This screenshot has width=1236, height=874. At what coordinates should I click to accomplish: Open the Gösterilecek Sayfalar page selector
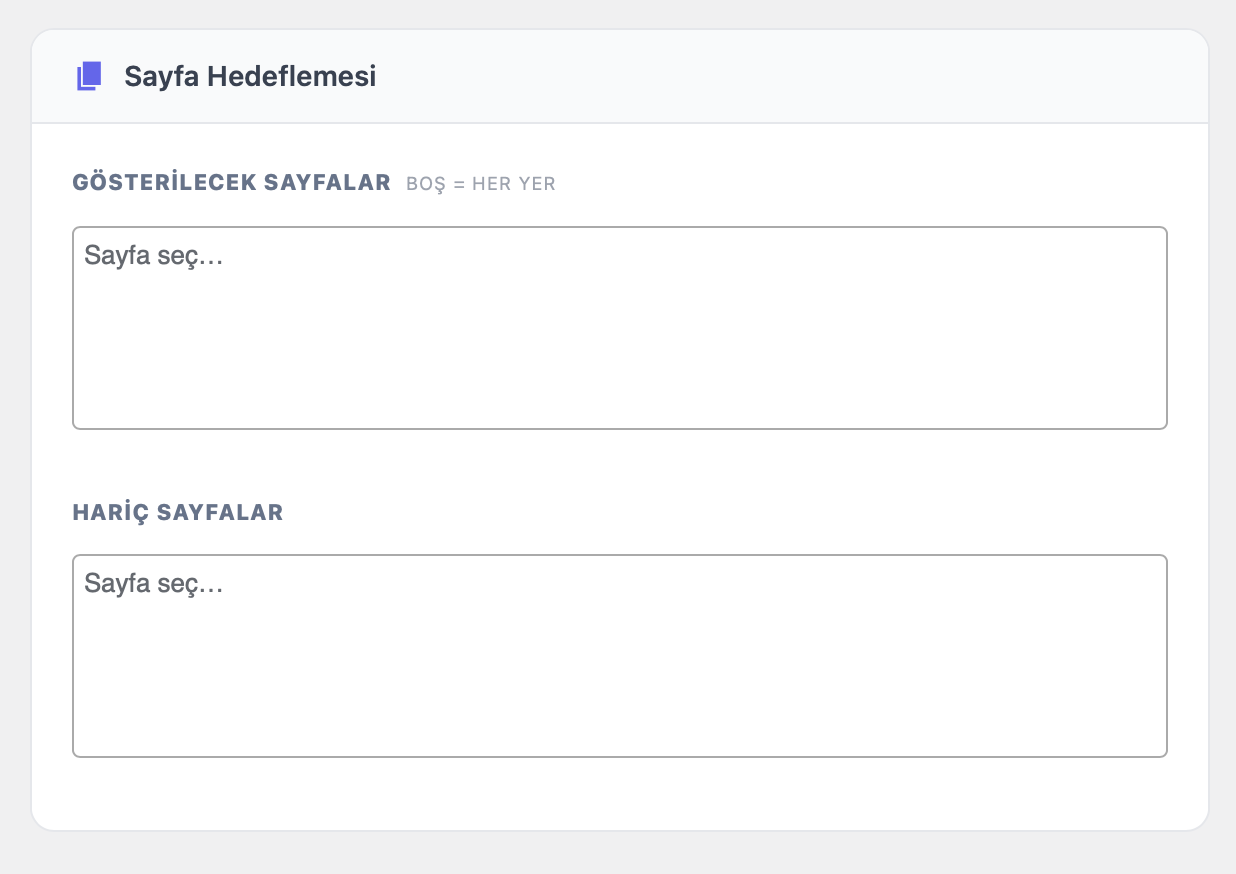point(619,328)
